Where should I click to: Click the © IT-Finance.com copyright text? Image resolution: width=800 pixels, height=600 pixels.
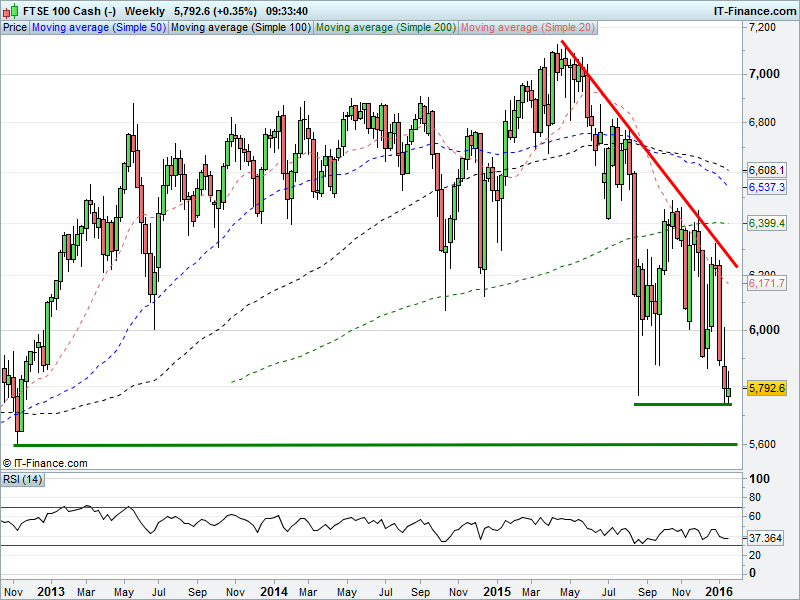click(x=45, y=463)
